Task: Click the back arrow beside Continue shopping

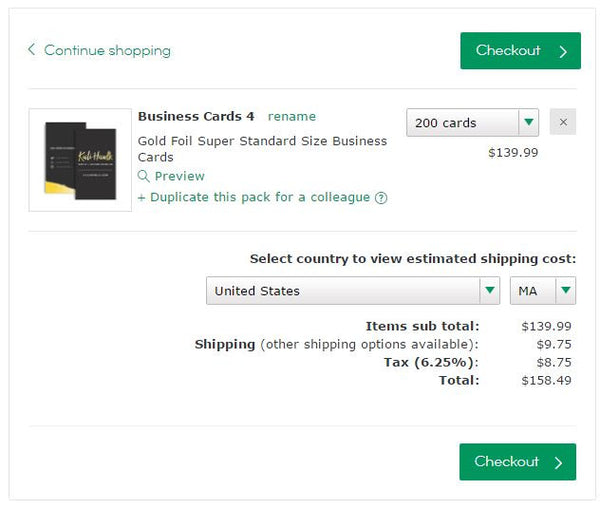Action: coord(32,50)
